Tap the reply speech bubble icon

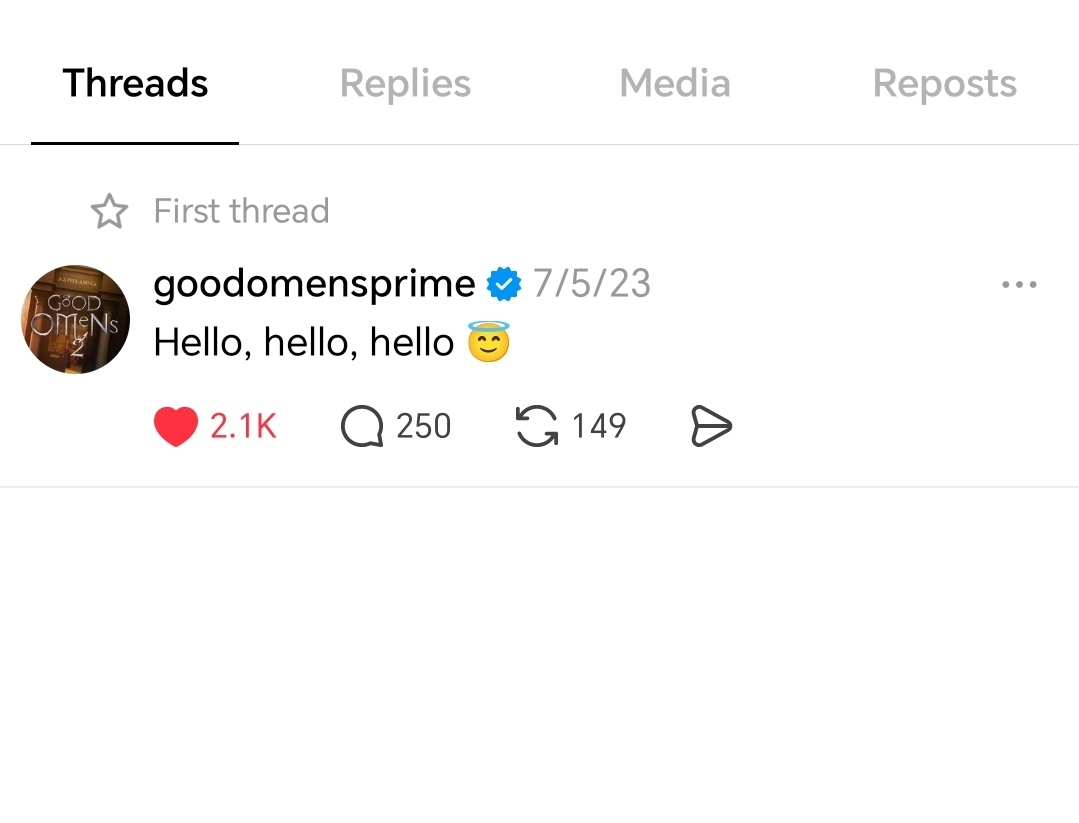[361, 427]
